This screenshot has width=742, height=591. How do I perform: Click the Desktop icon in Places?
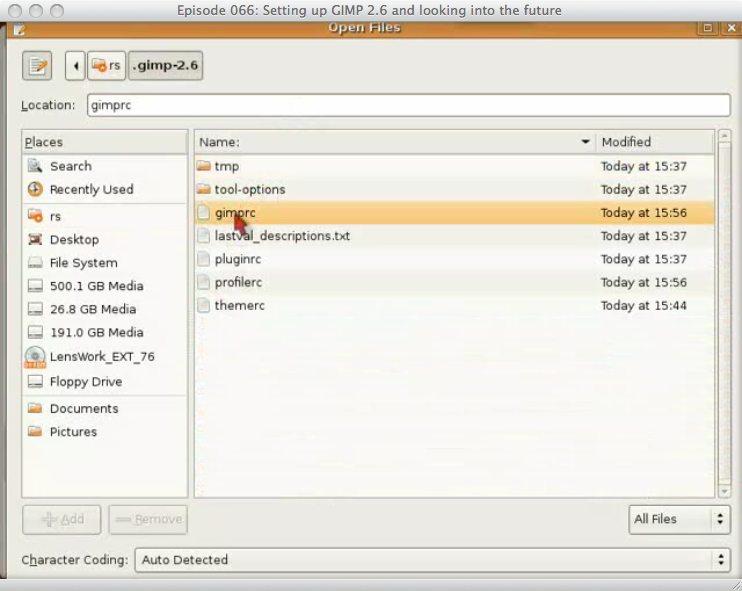35,239
